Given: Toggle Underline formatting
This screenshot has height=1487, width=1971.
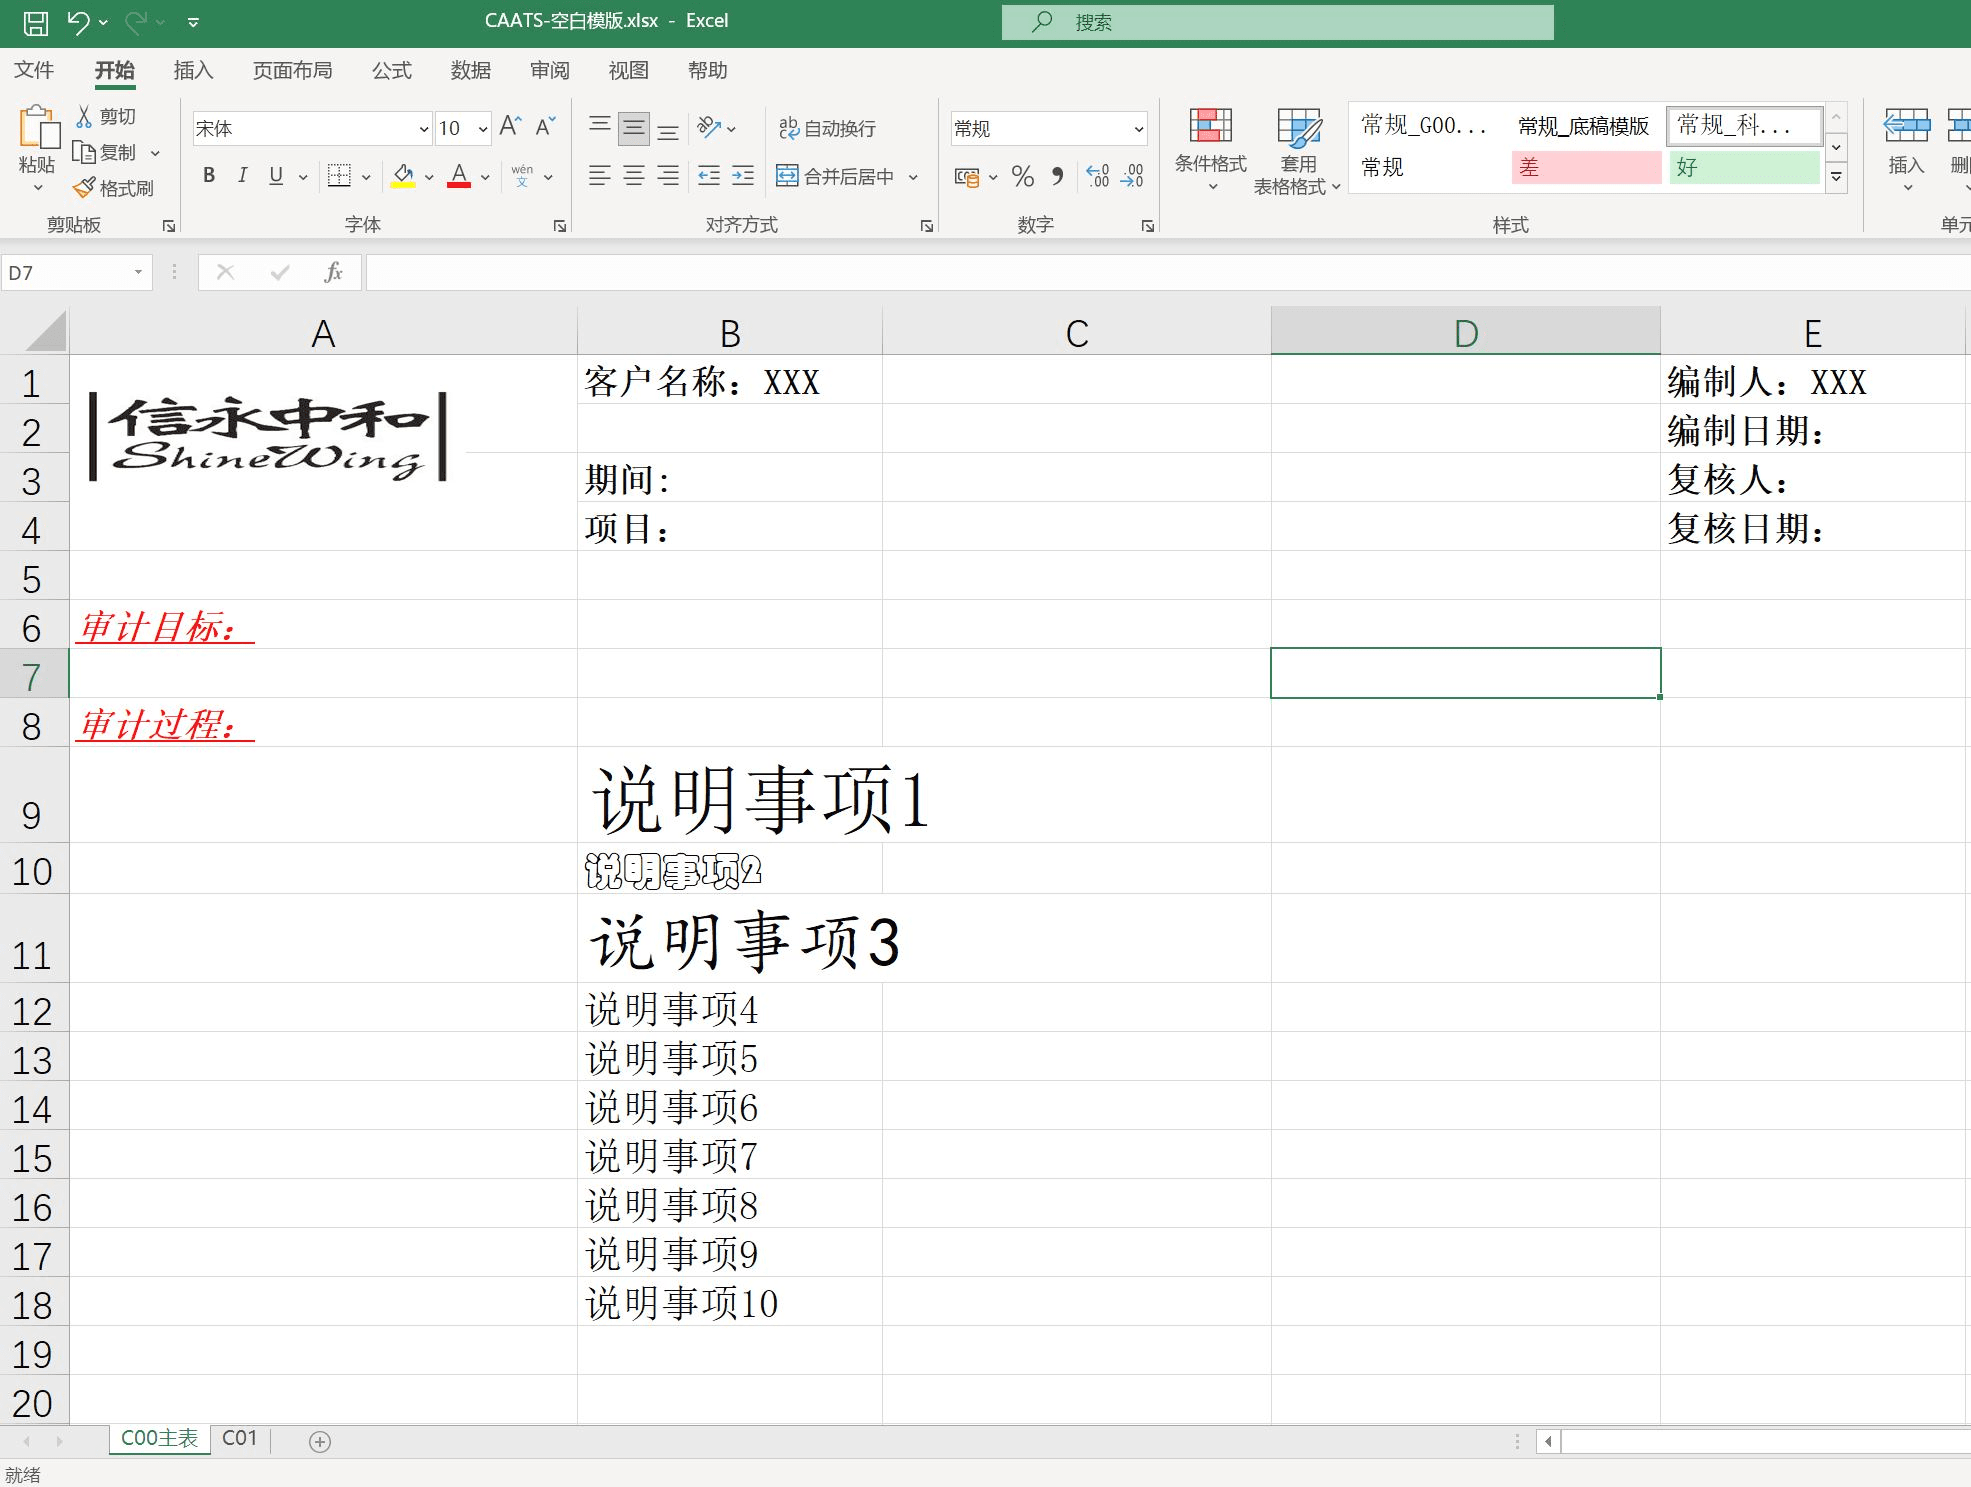Looking at the screenshot, I should (x=276, y=176).
